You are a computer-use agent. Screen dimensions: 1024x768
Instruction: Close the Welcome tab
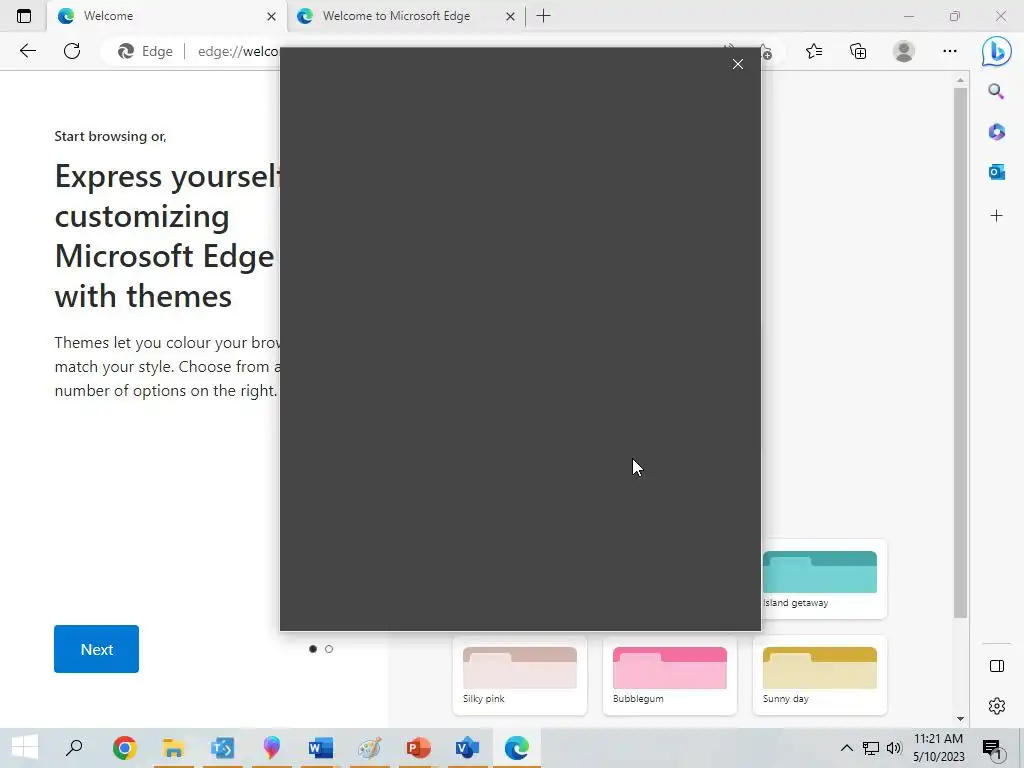pyautogui.click(x=271, y=16)
